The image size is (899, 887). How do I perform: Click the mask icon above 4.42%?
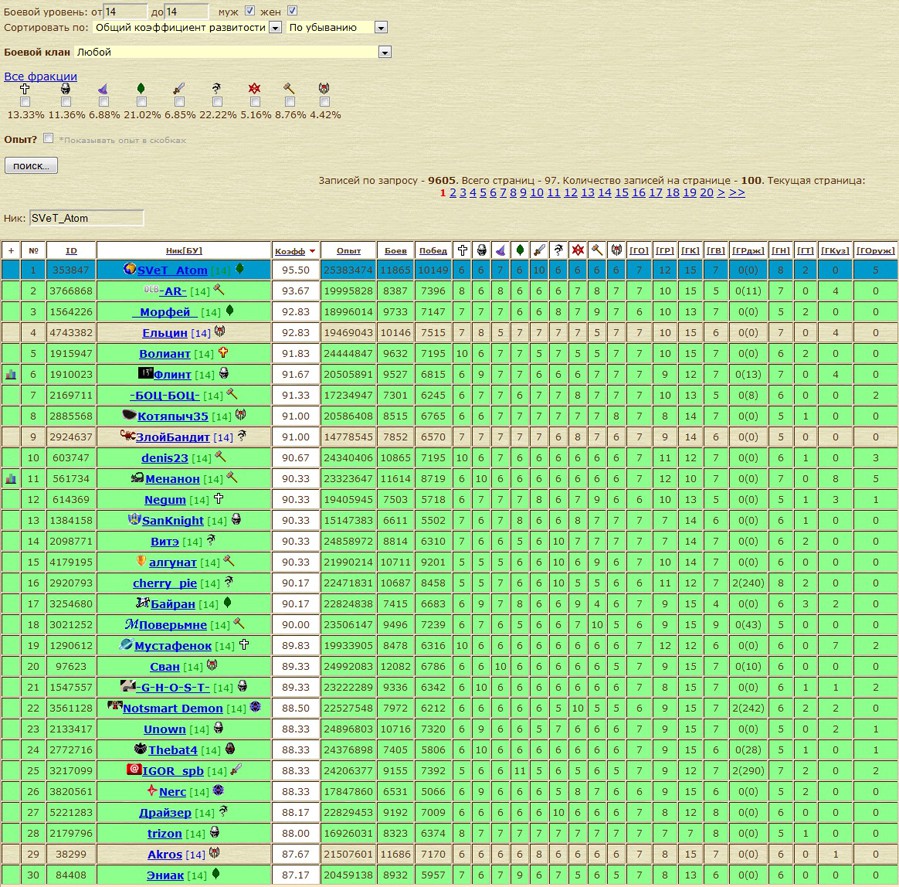pyautogui.click(x=324, y=88)
